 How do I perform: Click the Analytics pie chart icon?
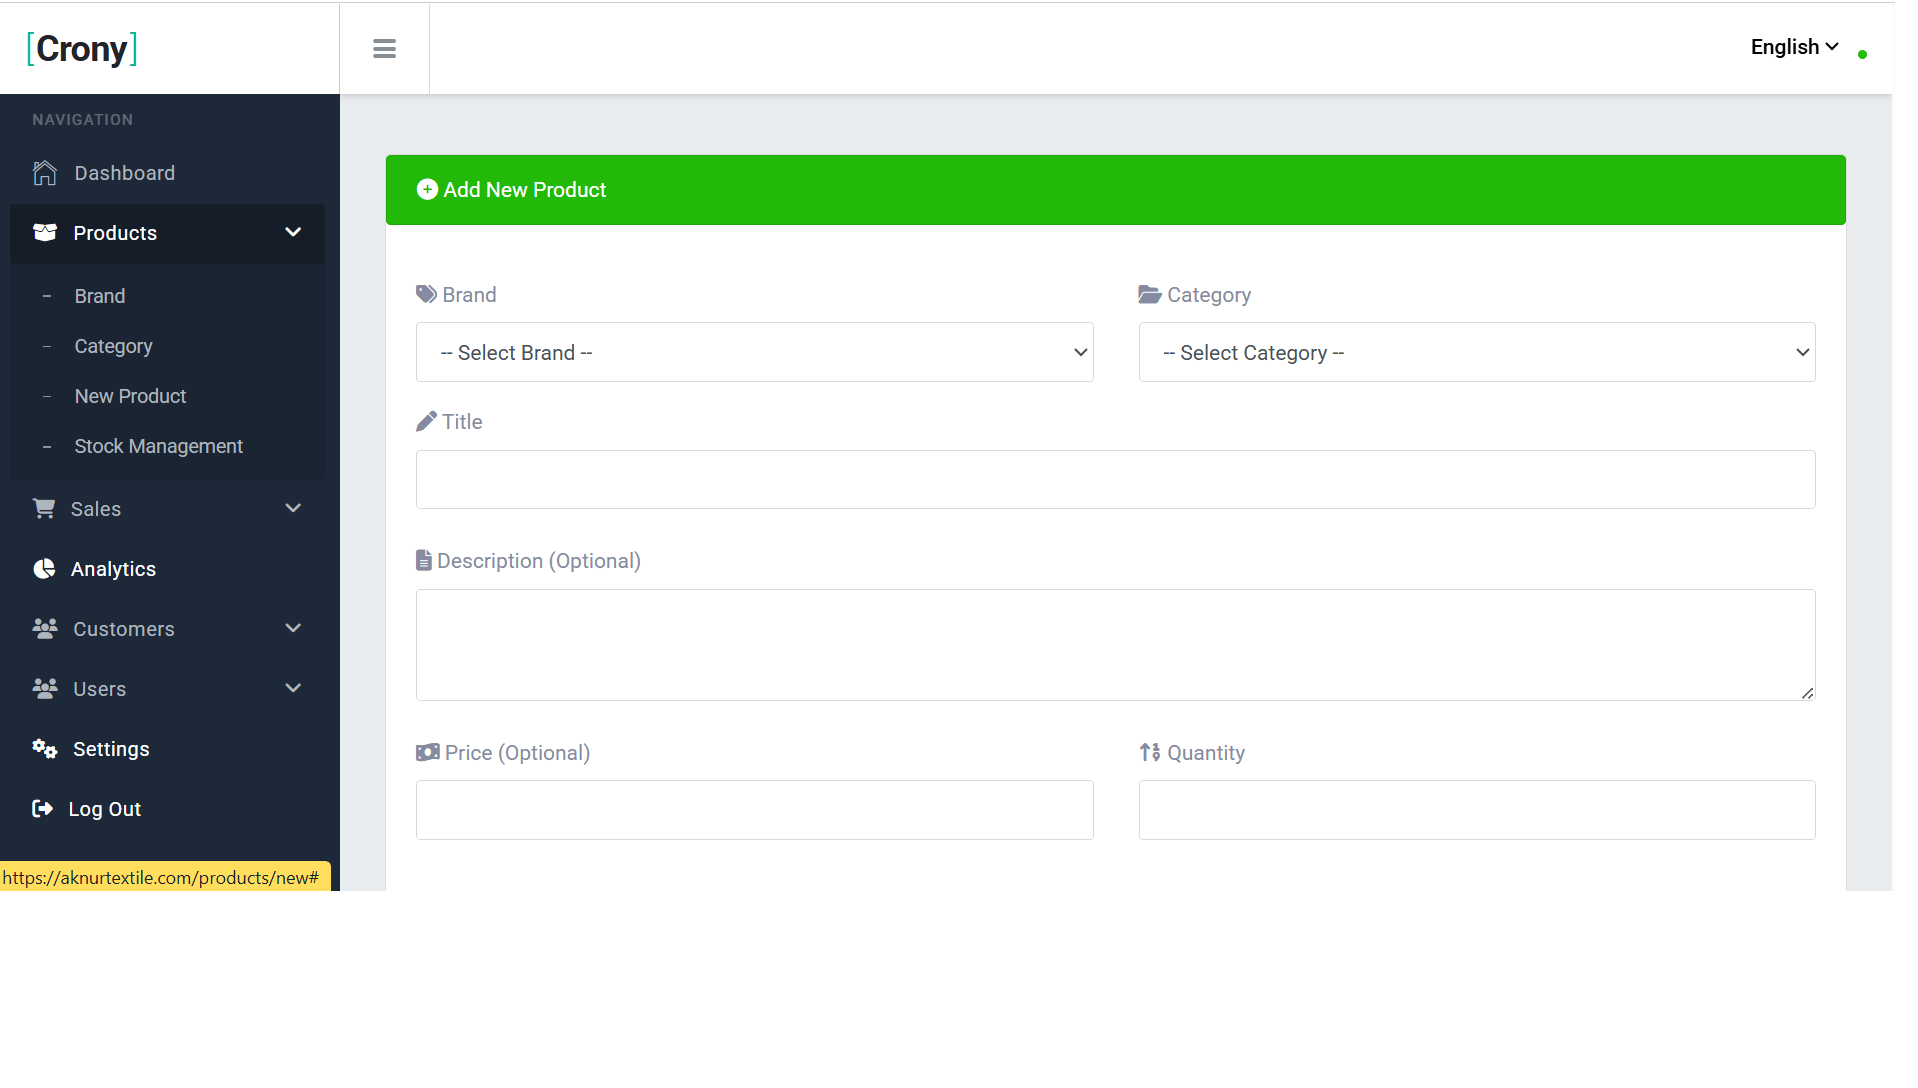click(x=44, y=569)
